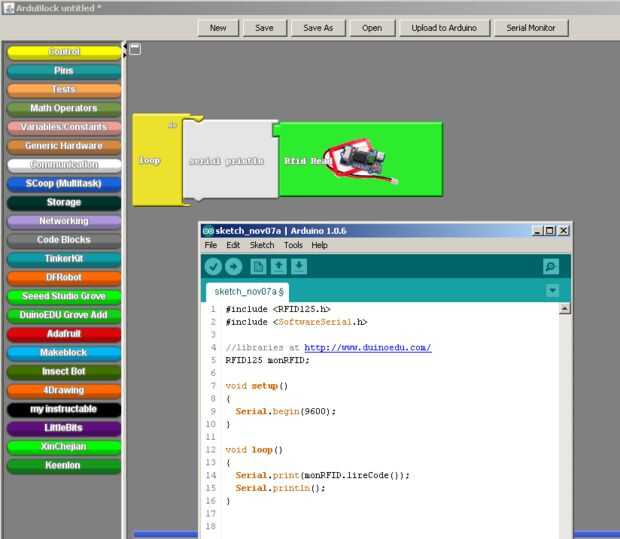Follow the duinoedu.com link in code
The width and height of the screenshot is (620, 539).
(x=368, y=348)
